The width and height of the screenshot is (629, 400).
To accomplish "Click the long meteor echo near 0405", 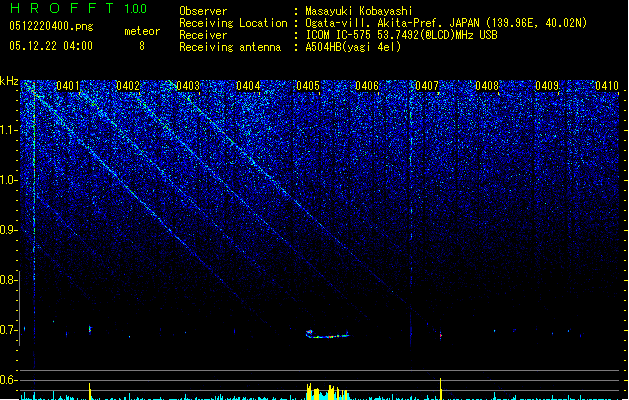I will point(327,335).
